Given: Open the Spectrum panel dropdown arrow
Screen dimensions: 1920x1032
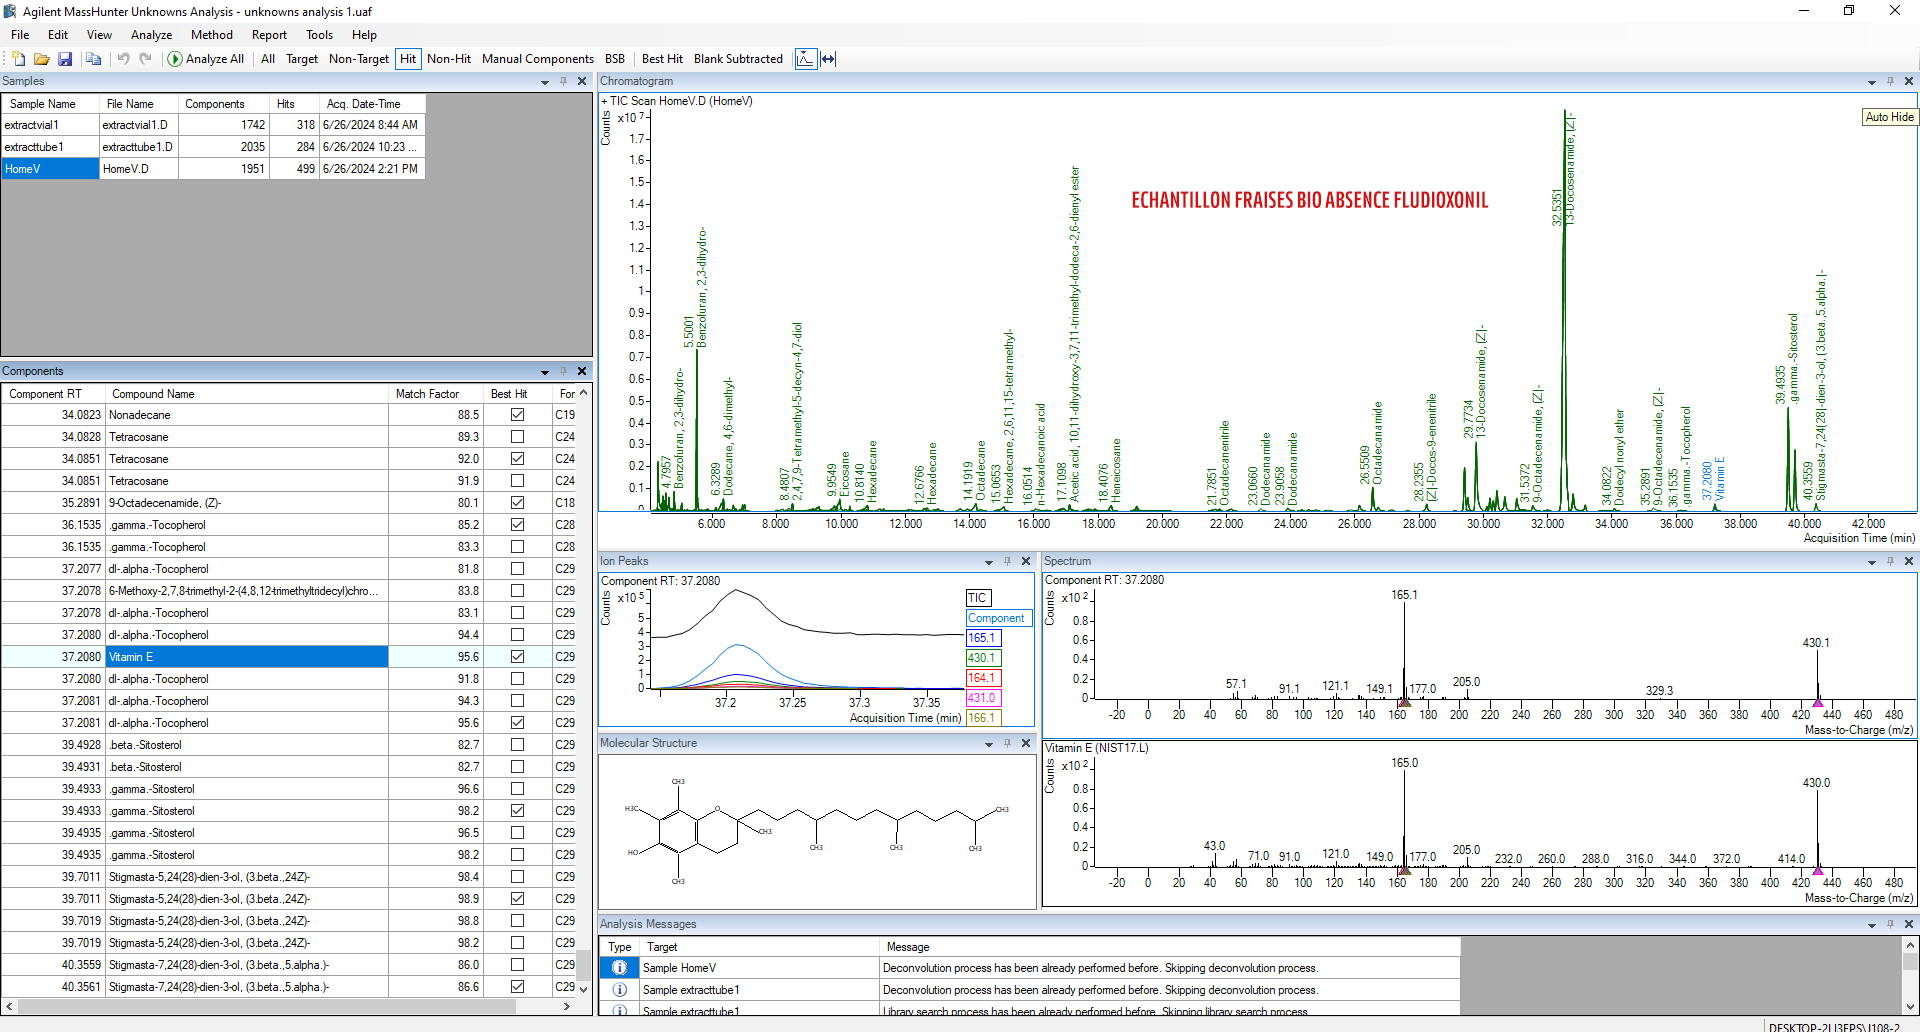Looking at the screenshot, I should [x=1871, y=562].
